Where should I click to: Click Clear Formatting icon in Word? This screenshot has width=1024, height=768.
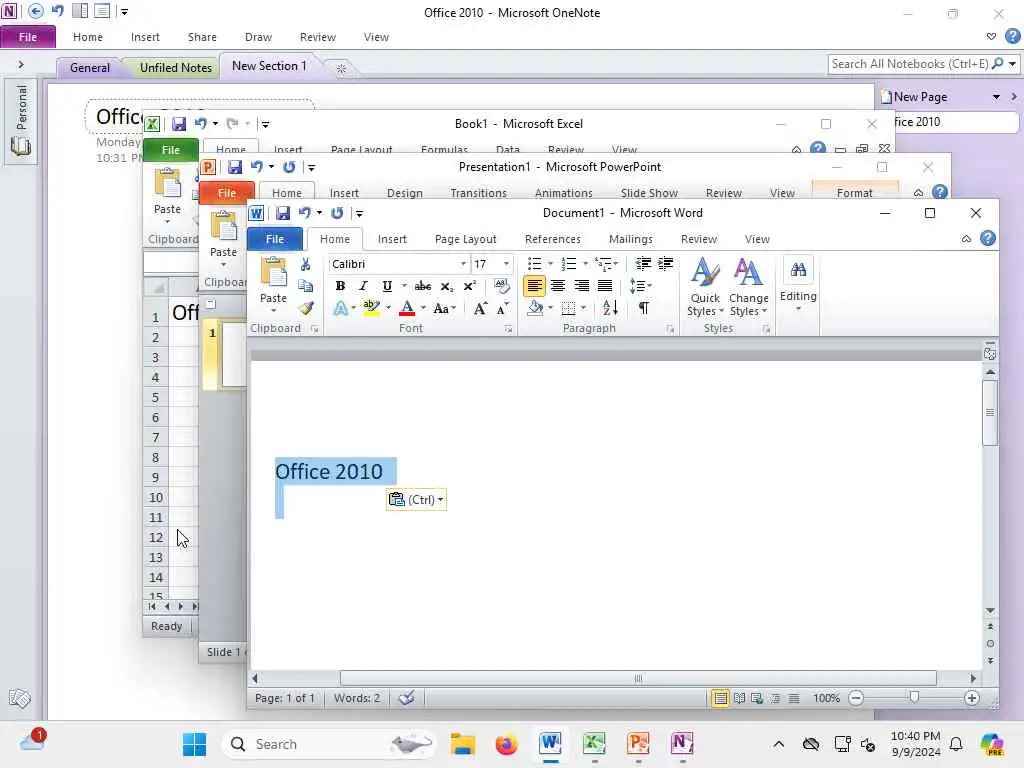pyautogui.click(x=502, y=285)
